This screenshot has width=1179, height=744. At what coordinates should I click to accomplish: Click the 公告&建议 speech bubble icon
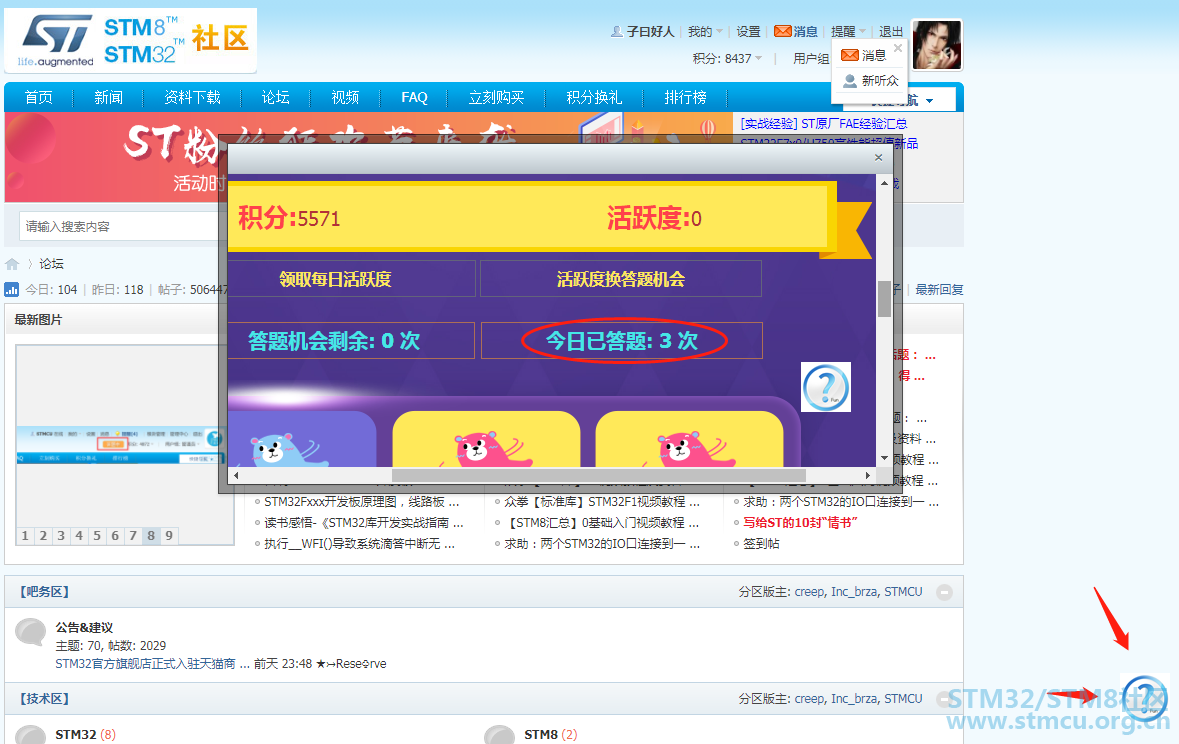point(30,633)
